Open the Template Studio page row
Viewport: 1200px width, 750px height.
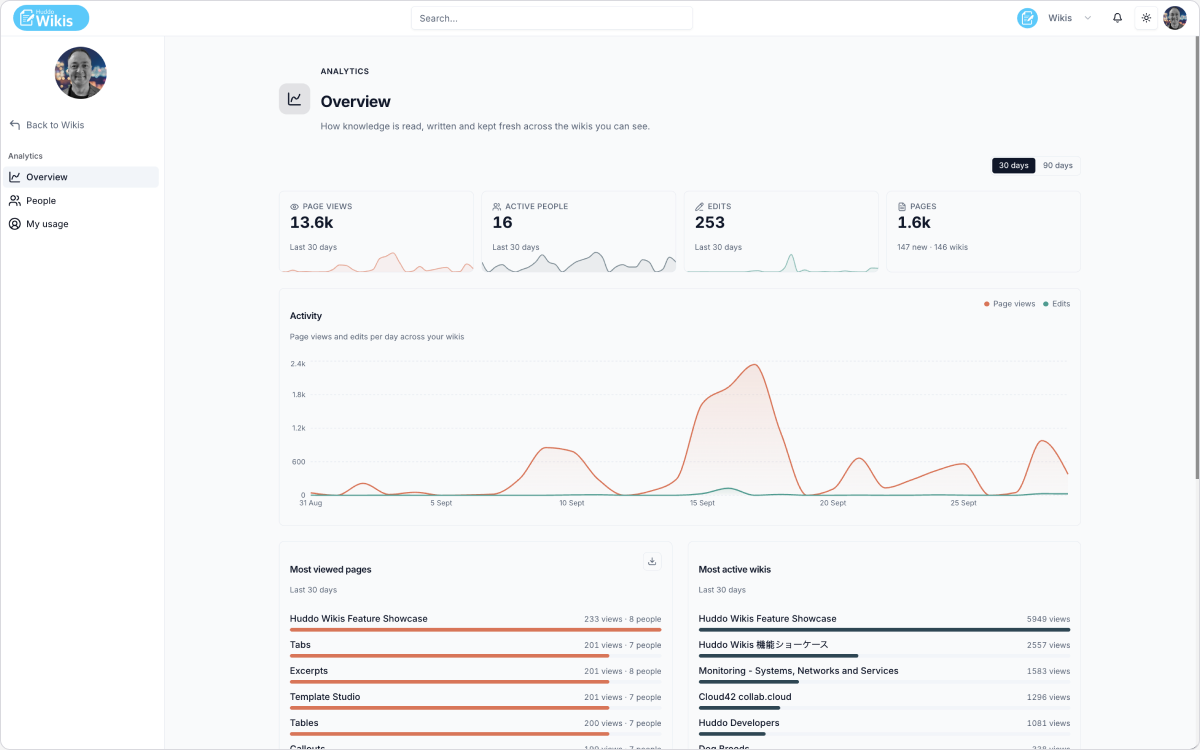pyautogui.click(x=475, y=701)
